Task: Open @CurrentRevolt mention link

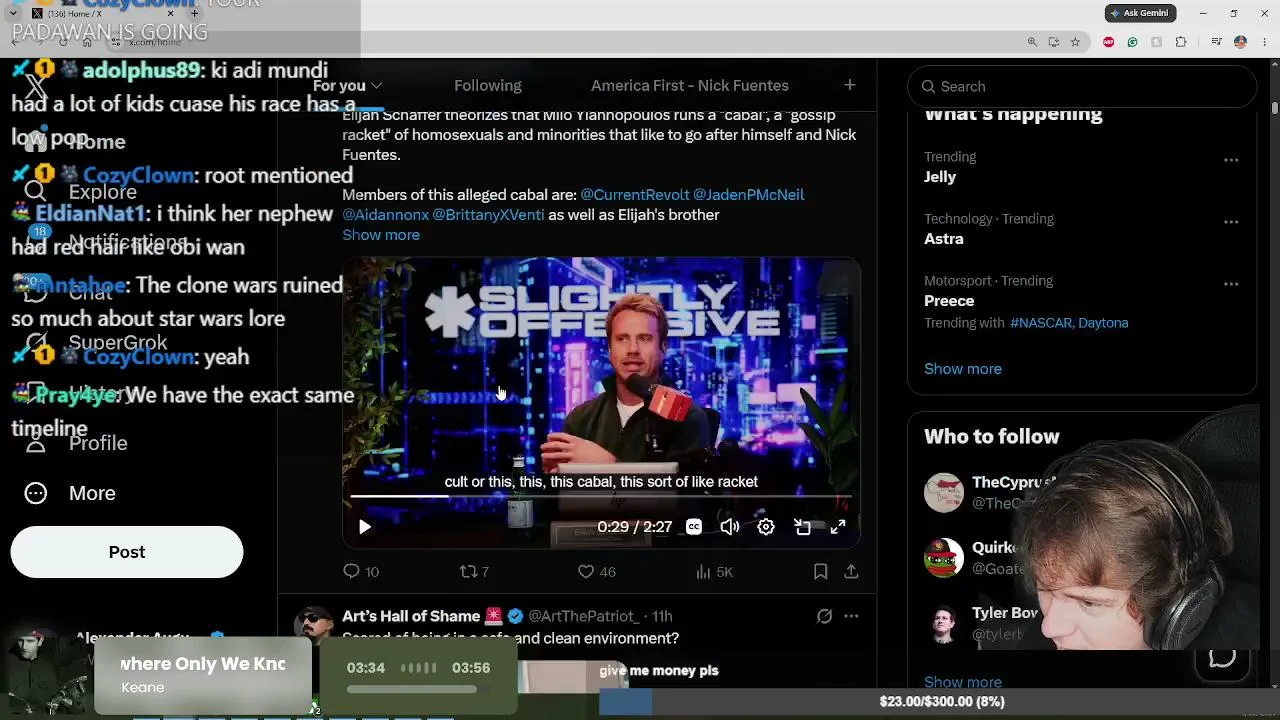Action: (x=635, y=195)
